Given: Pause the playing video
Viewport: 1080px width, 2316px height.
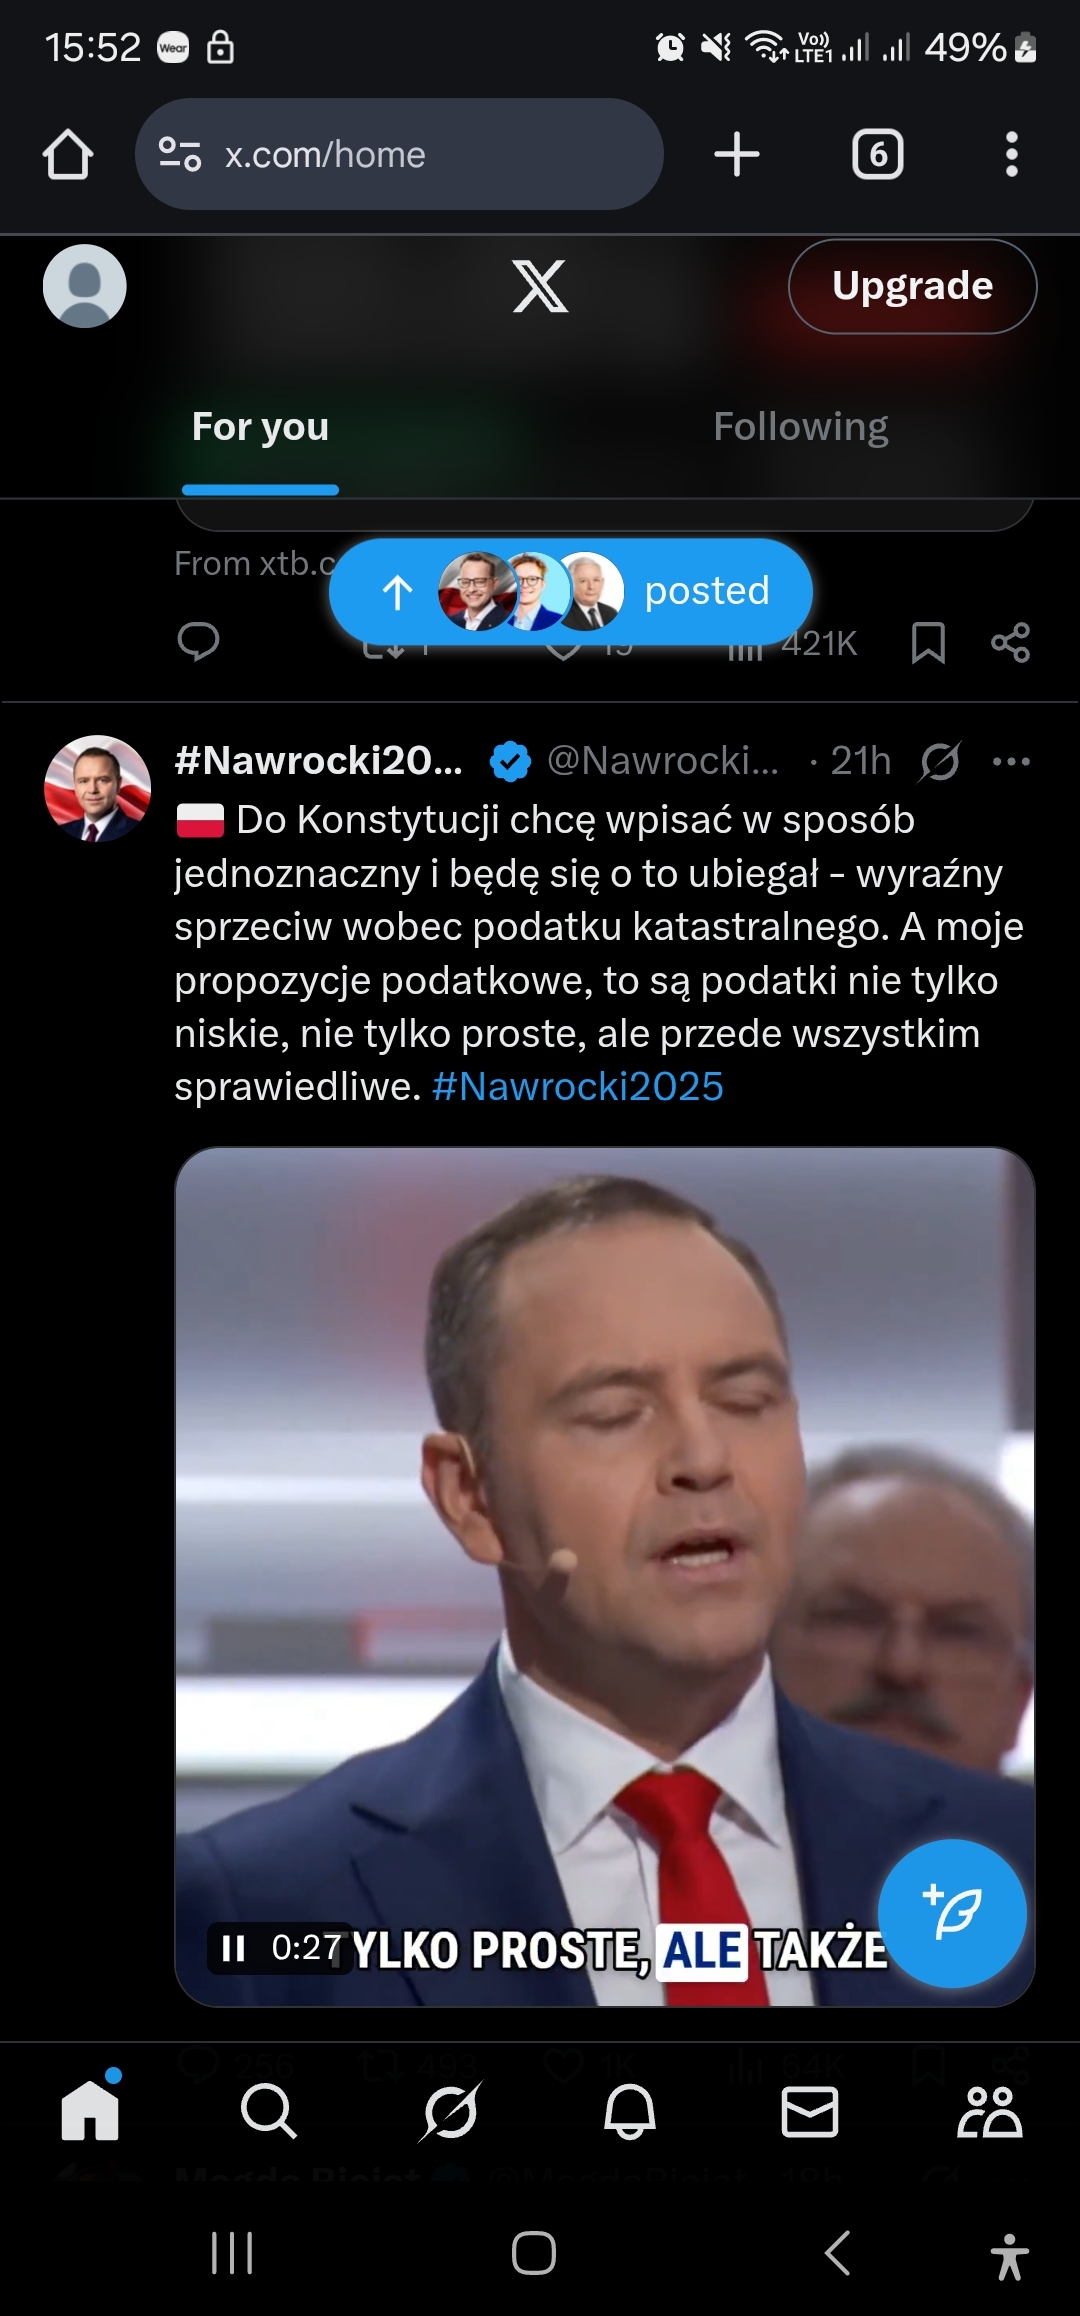Looking at the screenshot, I should click(x=233, y=1948).
